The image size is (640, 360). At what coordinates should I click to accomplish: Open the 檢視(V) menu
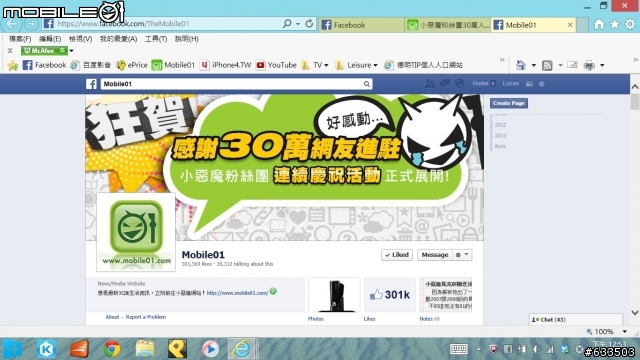click(x=80, y=39)
